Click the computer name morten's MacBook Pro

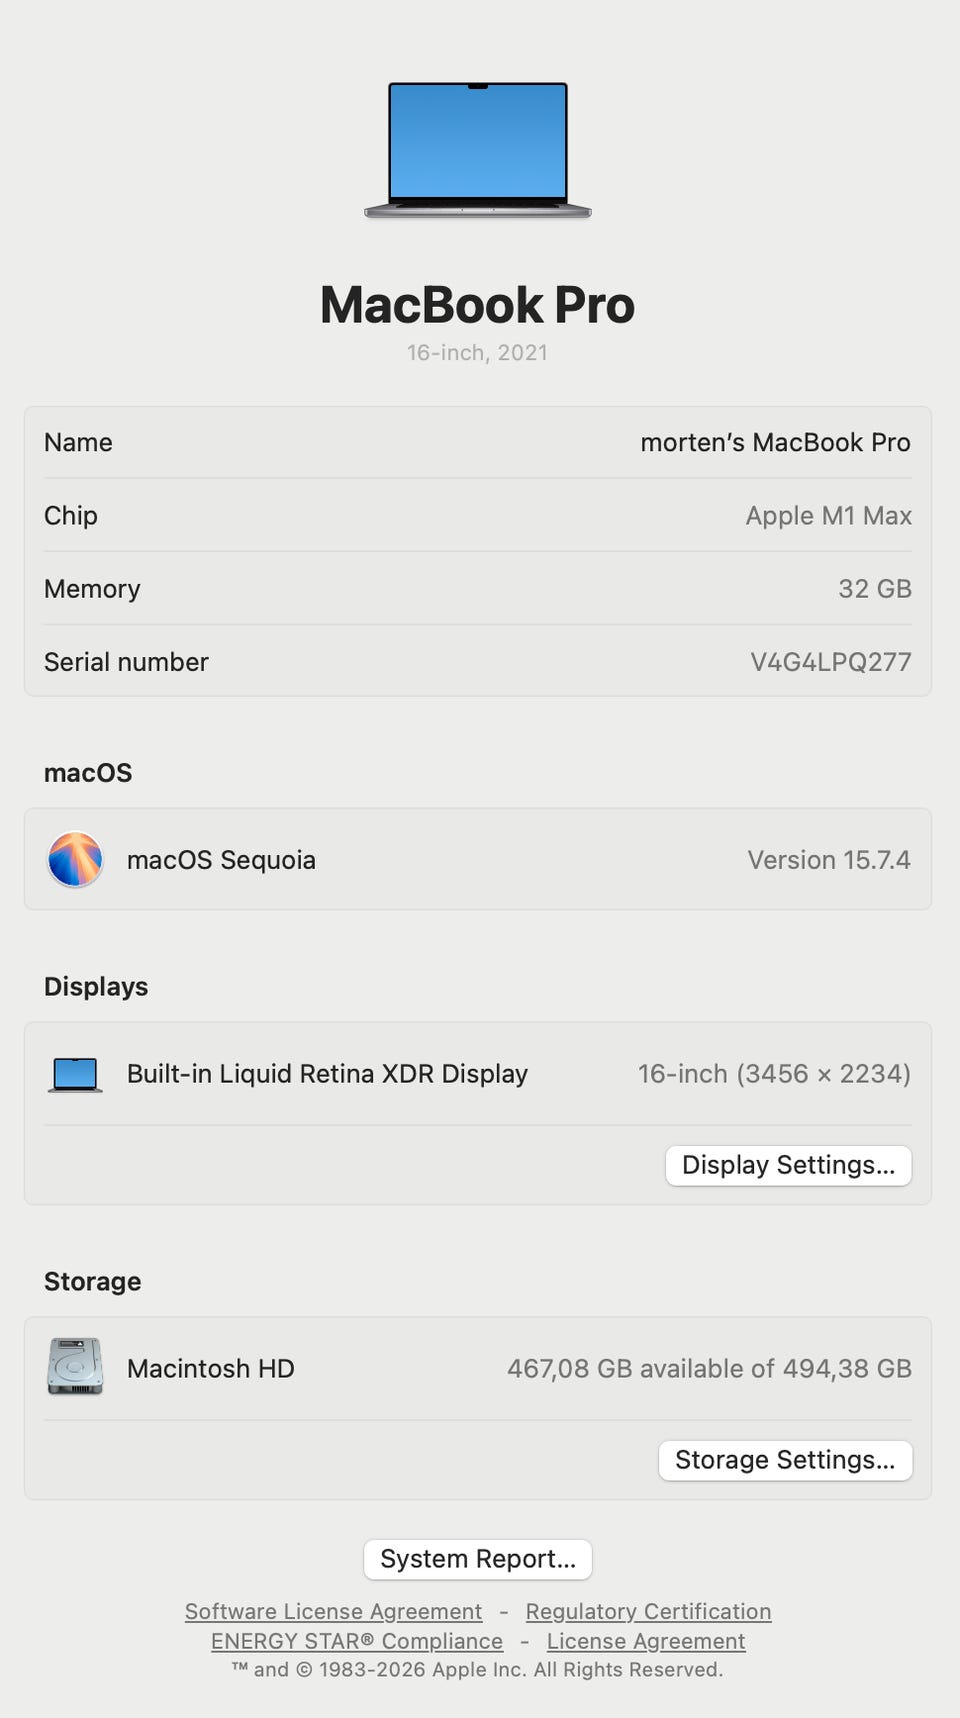(x=775, y=442)
